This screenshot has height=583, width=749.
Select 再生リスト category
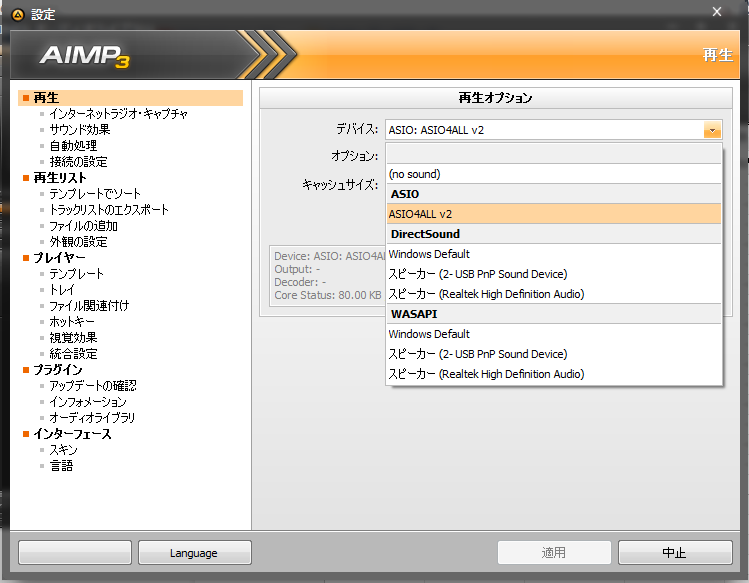click(60, 178)
